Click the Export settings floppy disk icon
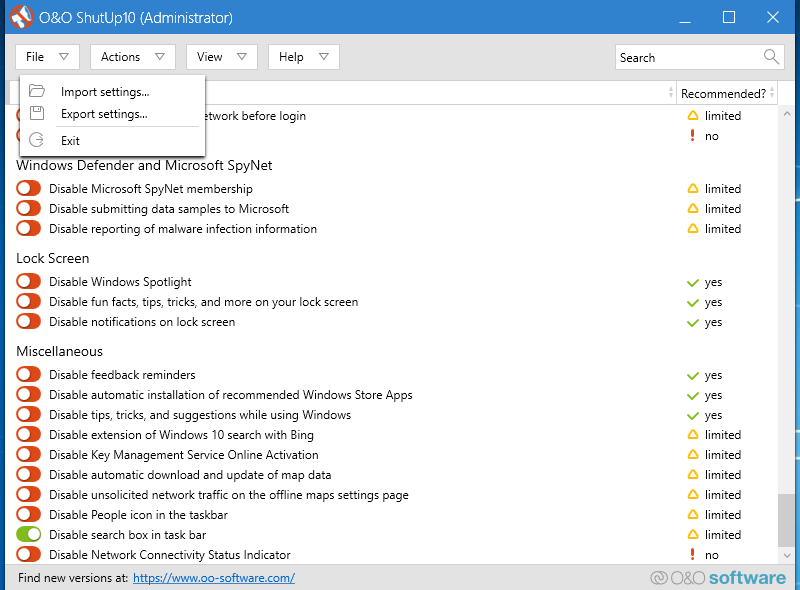800x590 pixels. pos(37,113)
